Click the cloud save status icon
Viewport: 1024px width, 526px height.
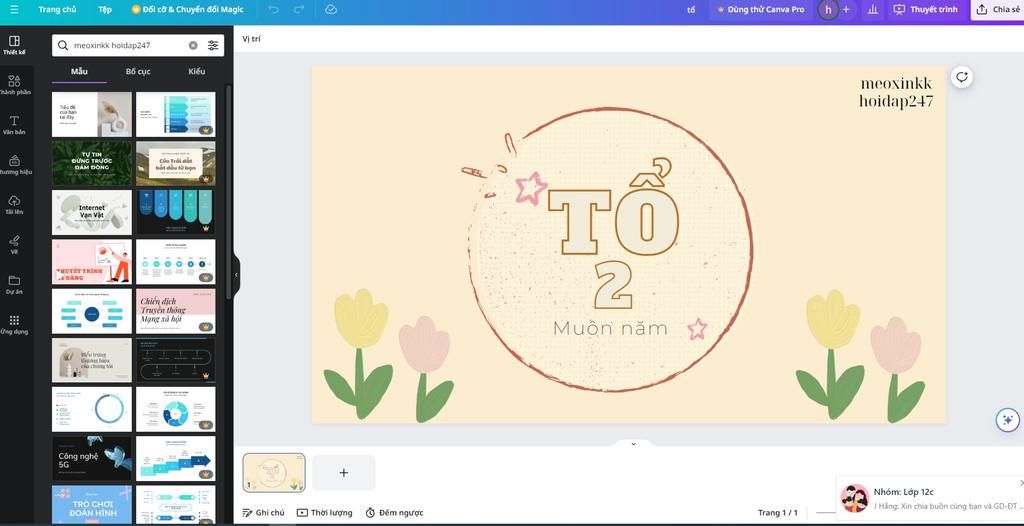pyautogui.click(x=331, y=10)
